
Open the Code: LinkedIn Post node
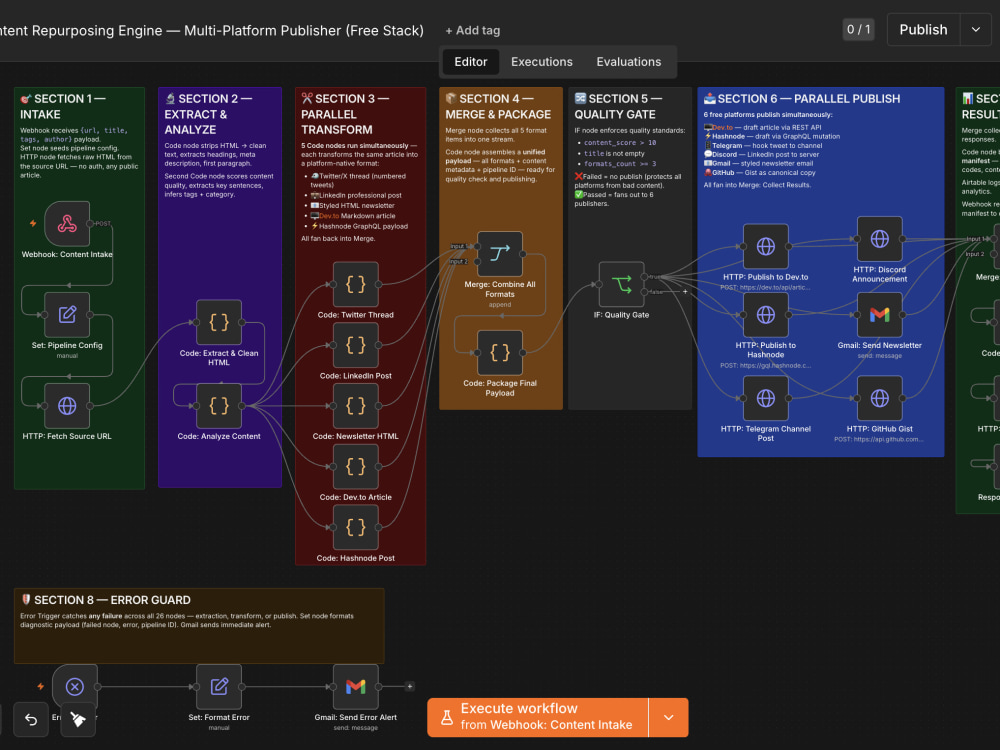(356, 345)
